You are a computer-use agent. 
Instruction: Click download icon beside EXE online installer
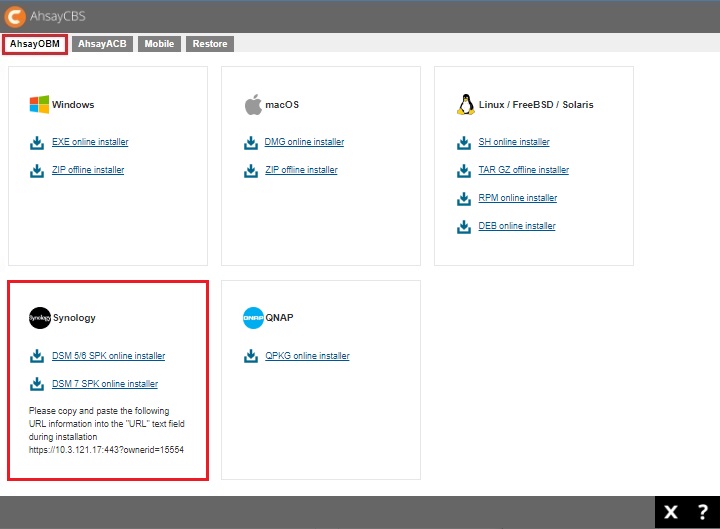(x=37, y=142)
